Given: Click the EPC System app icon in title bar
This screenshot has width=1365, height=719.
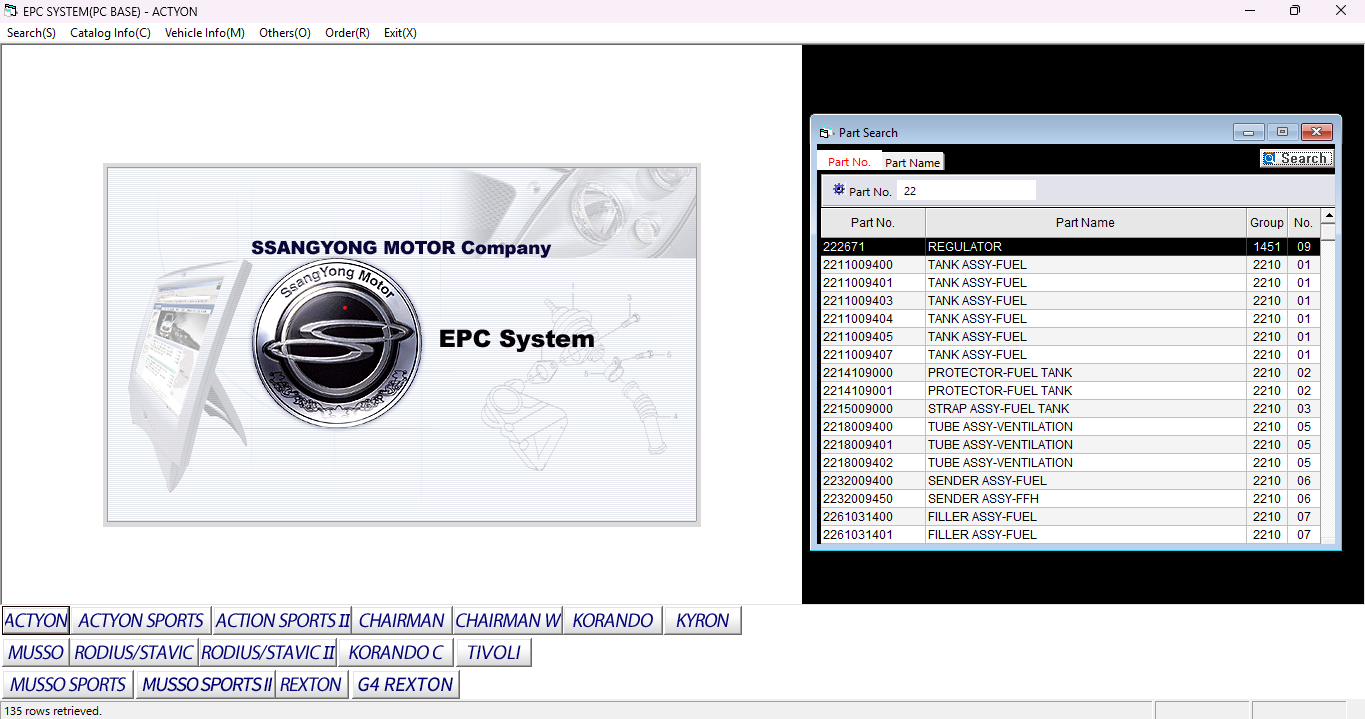Looking at the screenshot, I should [11, 11].
